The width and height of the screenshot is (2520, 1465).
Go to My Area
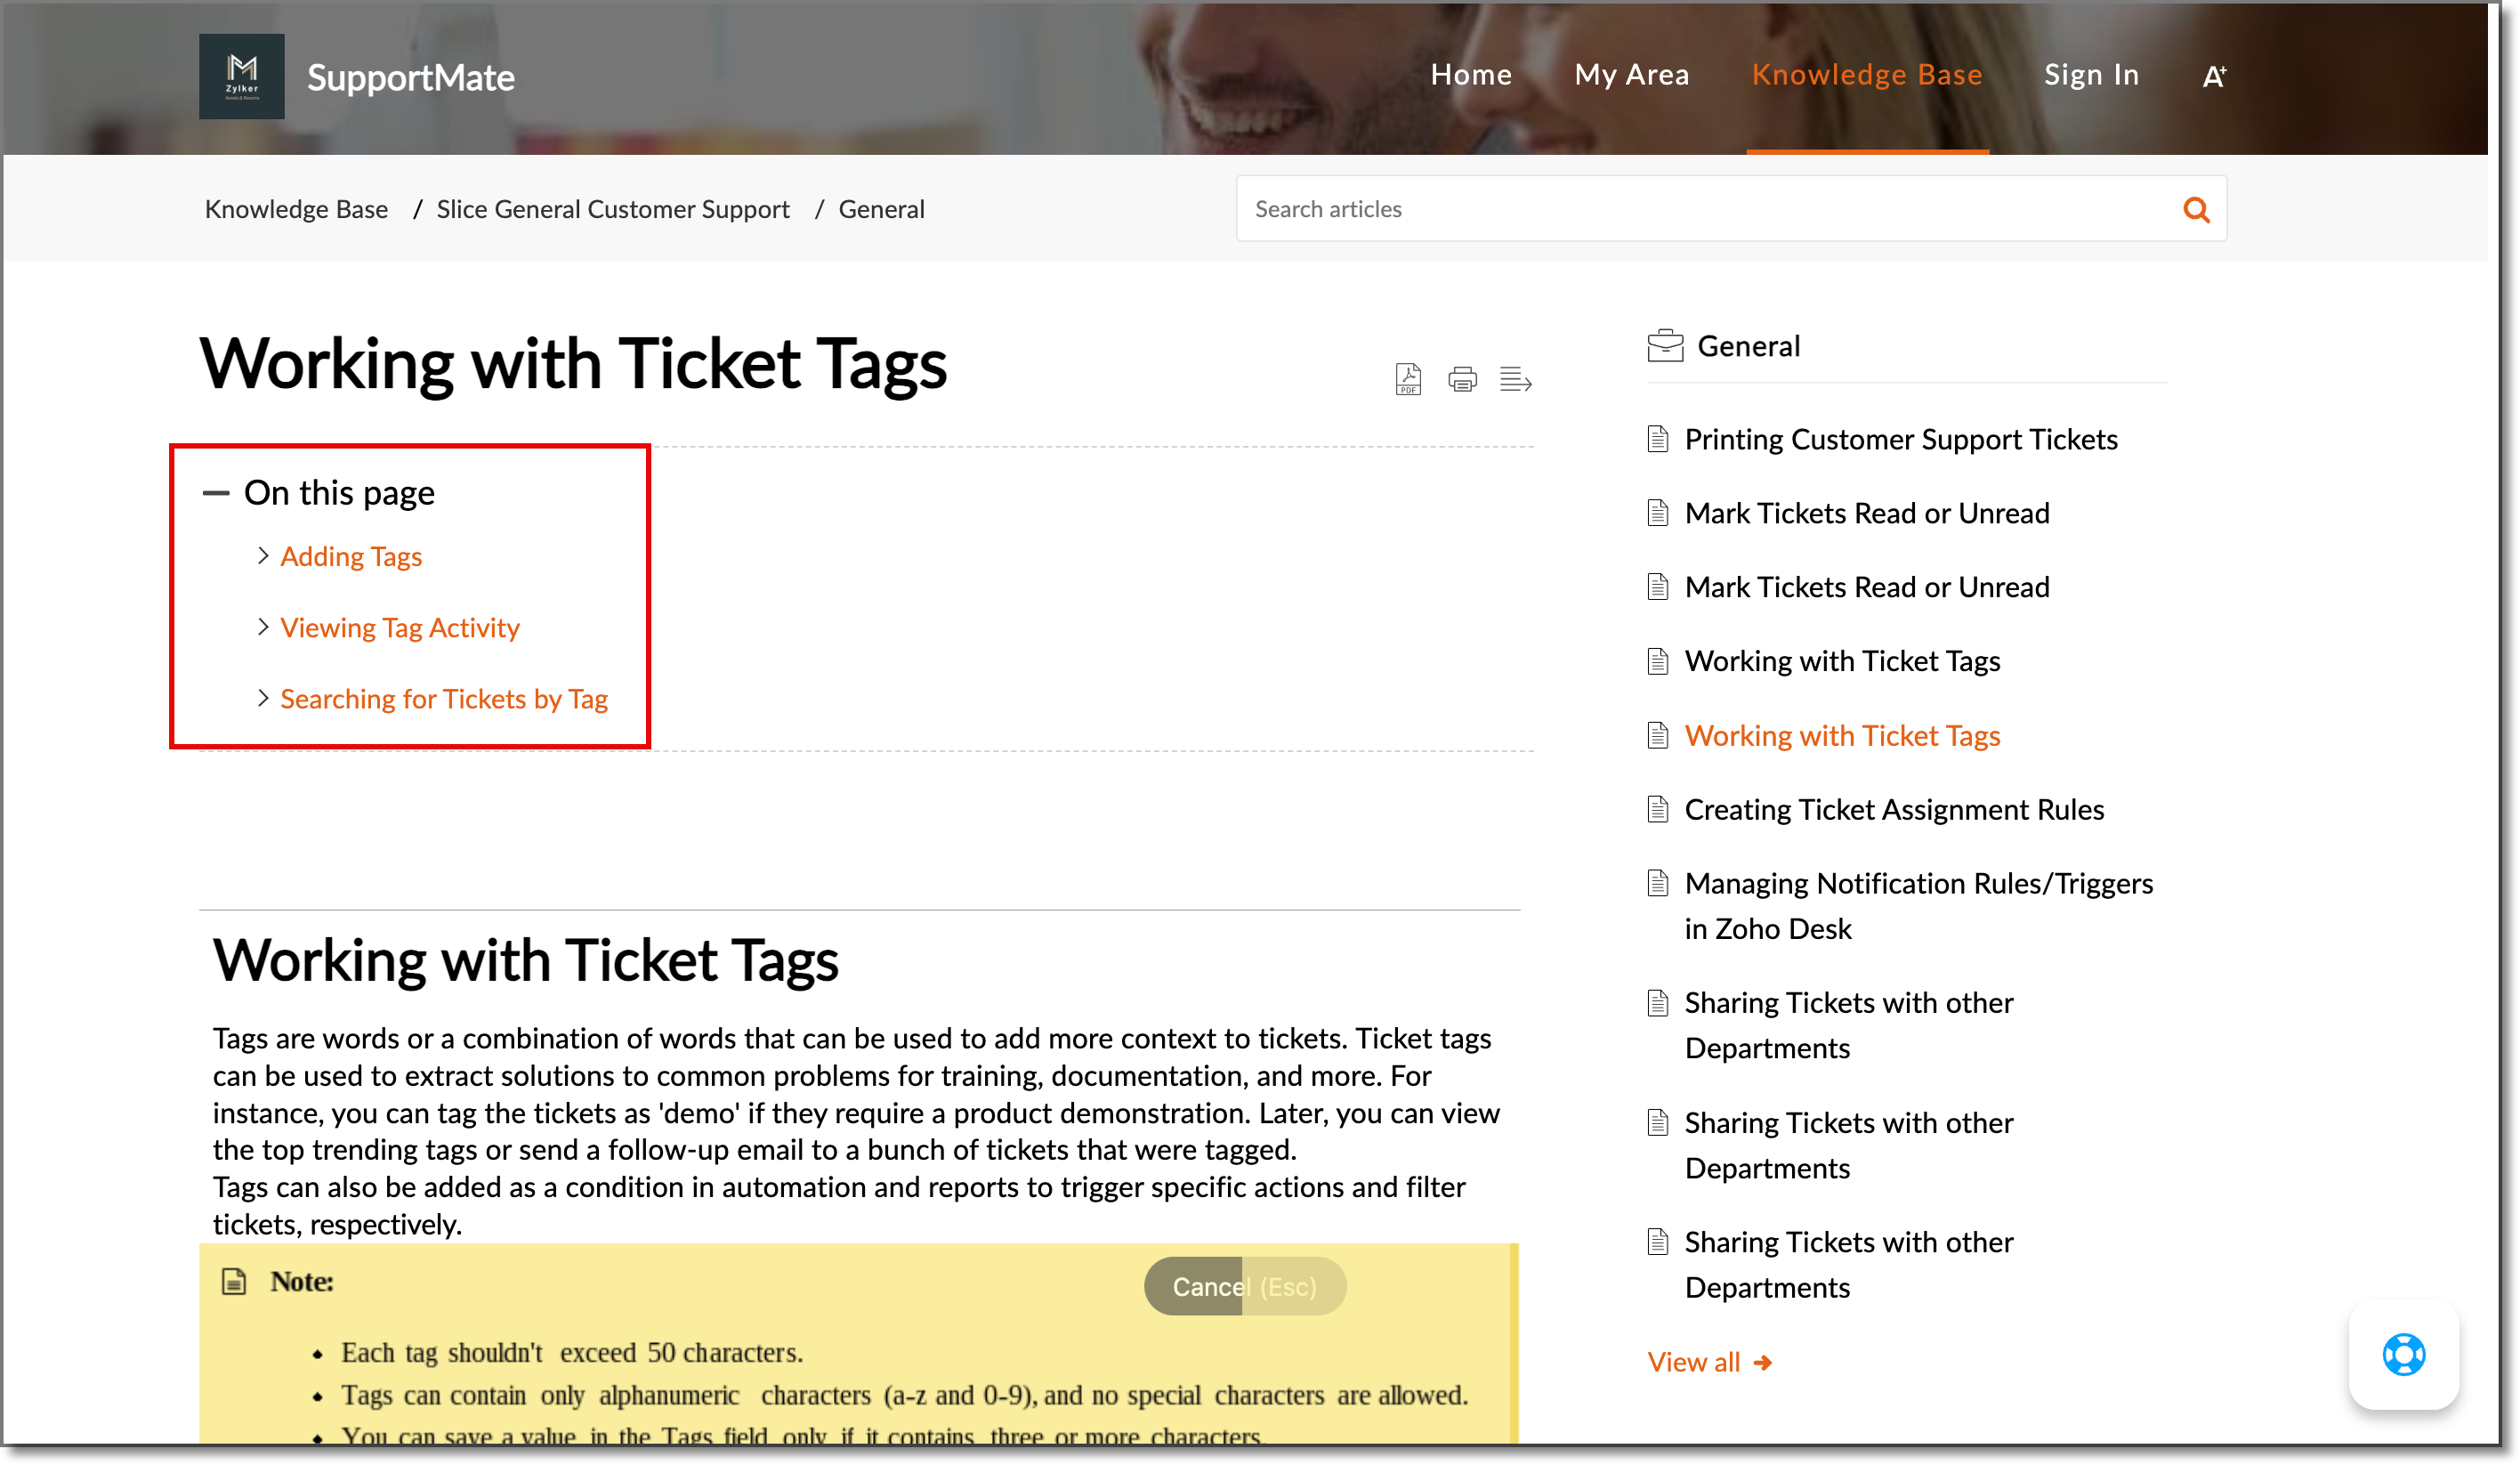point(1631,75)
